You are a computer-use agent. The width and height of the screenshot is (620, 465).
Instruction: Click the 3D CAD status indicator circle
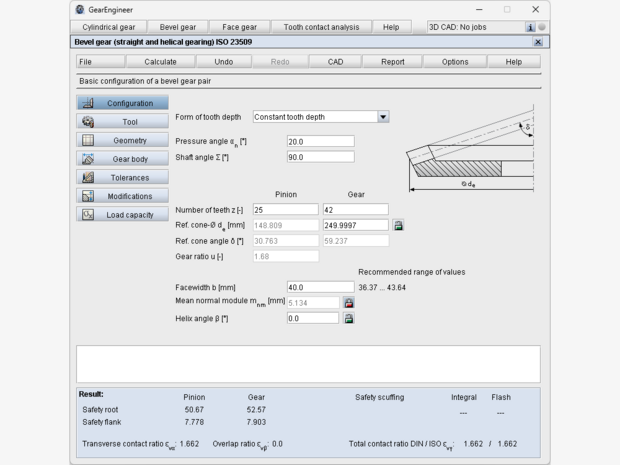pyautogui.click(x=542, y=27)
